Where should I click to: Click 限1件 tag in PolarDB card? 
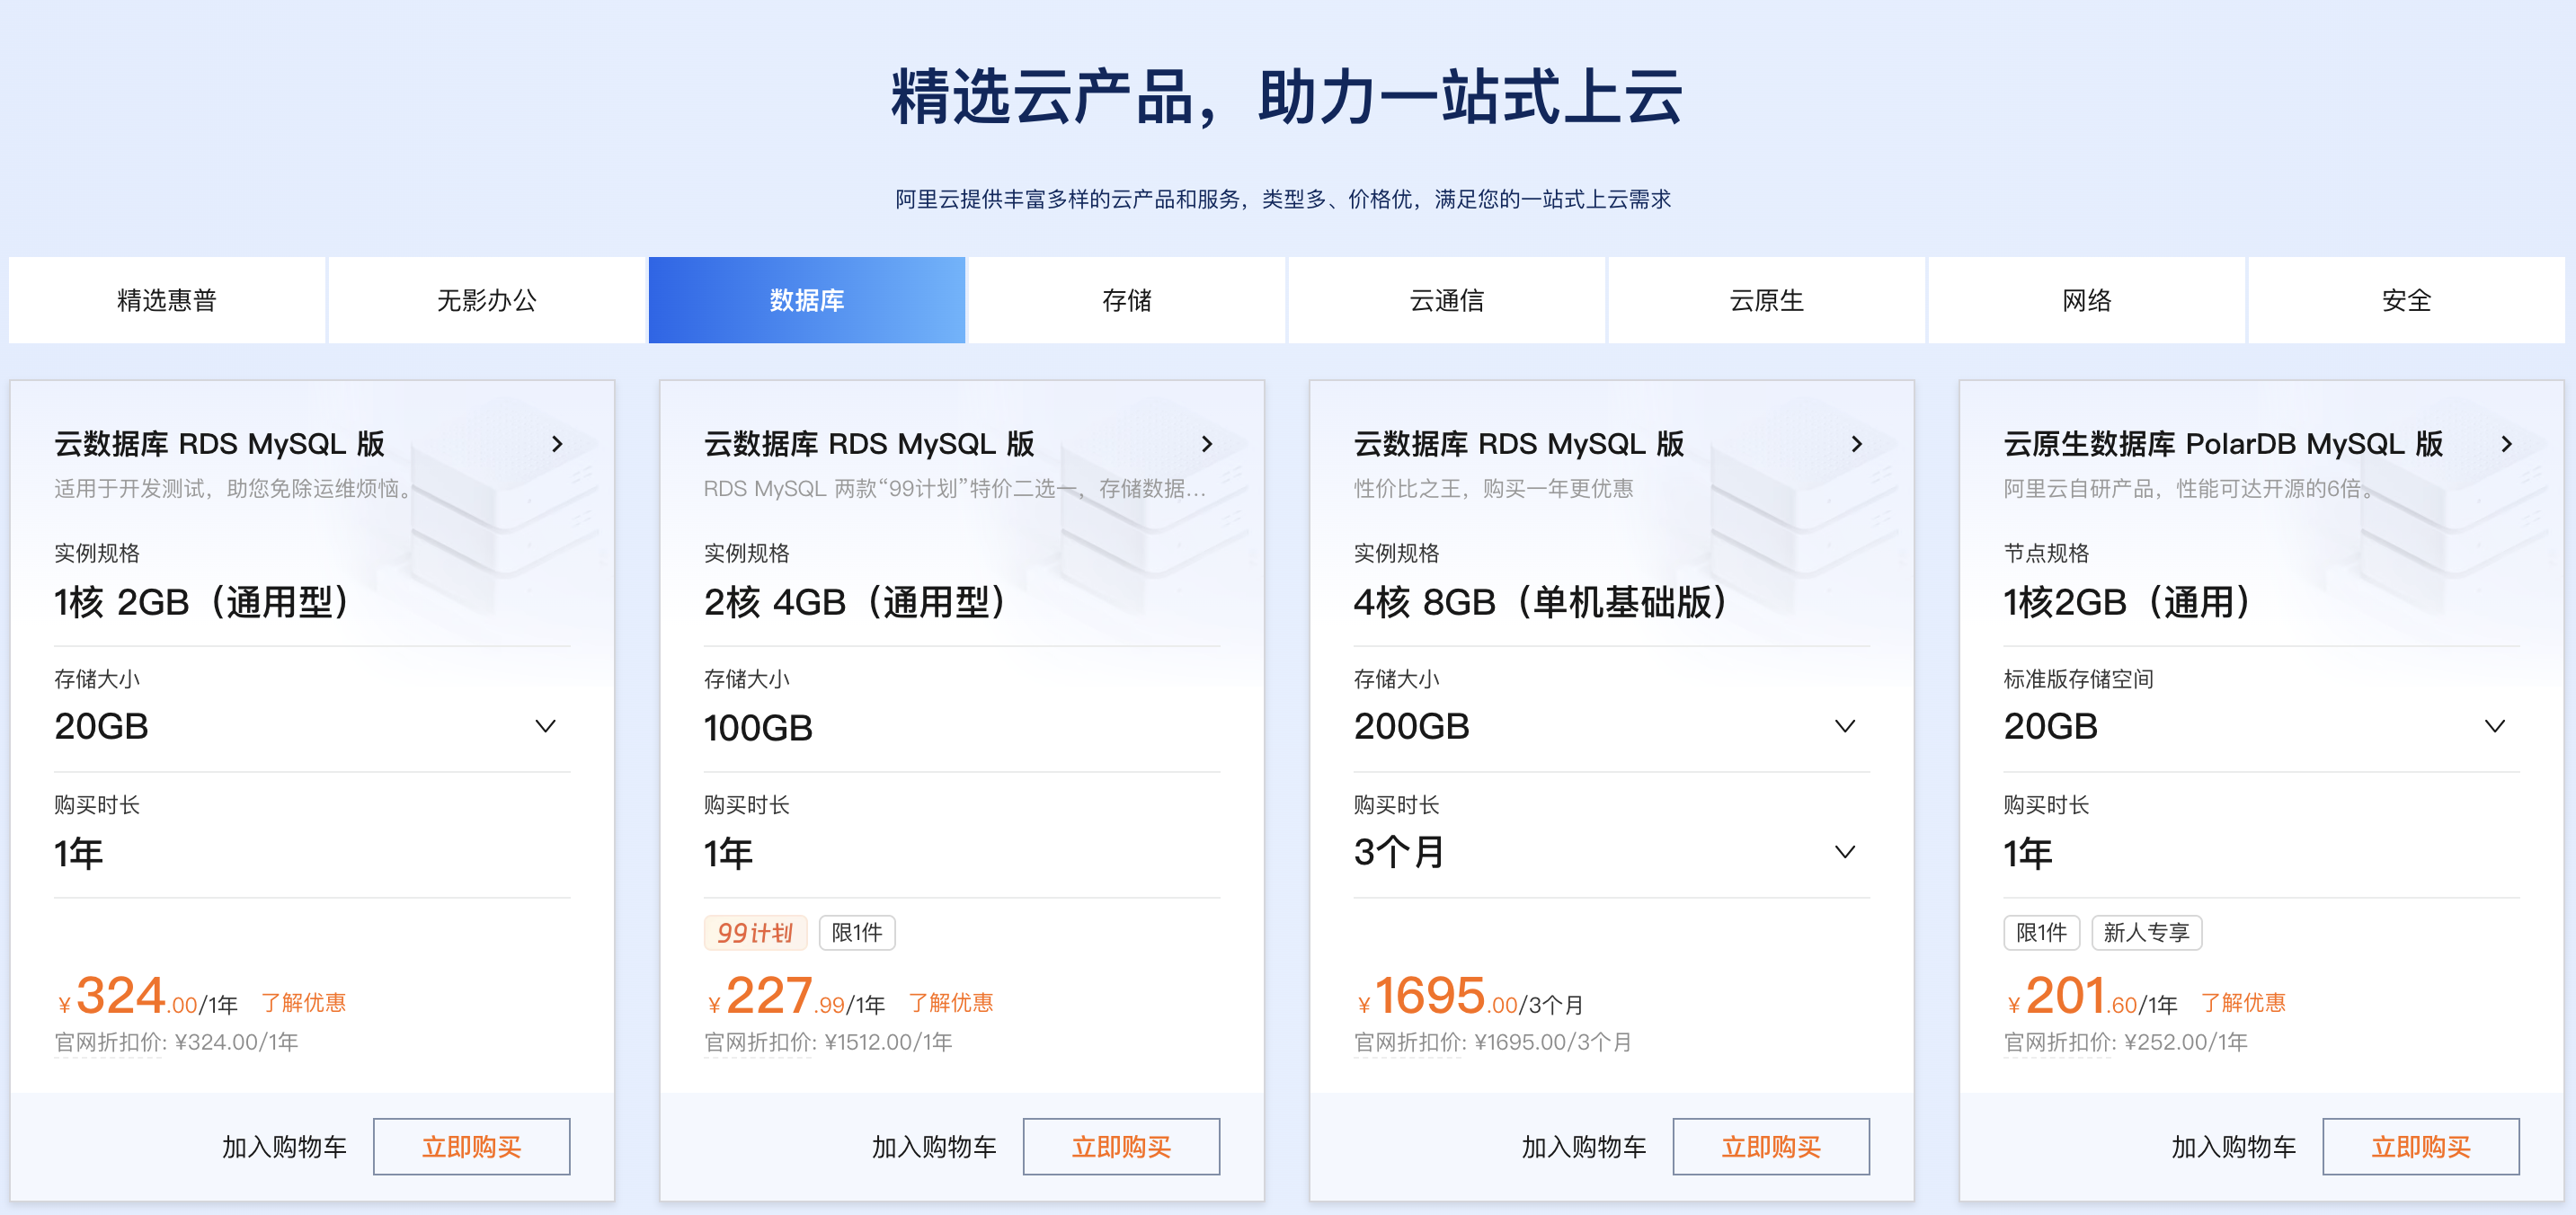click(x=2042, y=933)
